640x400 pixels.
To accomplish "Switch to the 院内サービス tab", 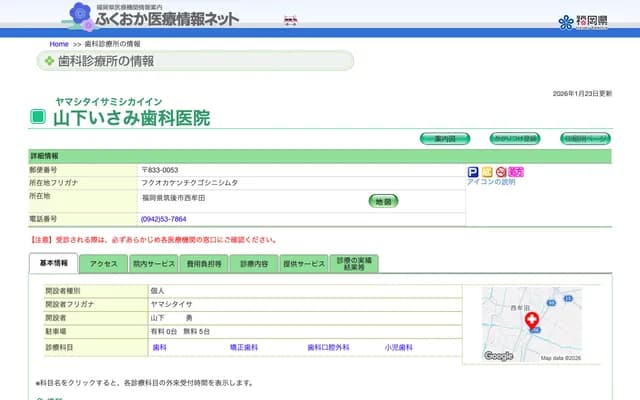I will pyautogui.click(x=153, y=264).
